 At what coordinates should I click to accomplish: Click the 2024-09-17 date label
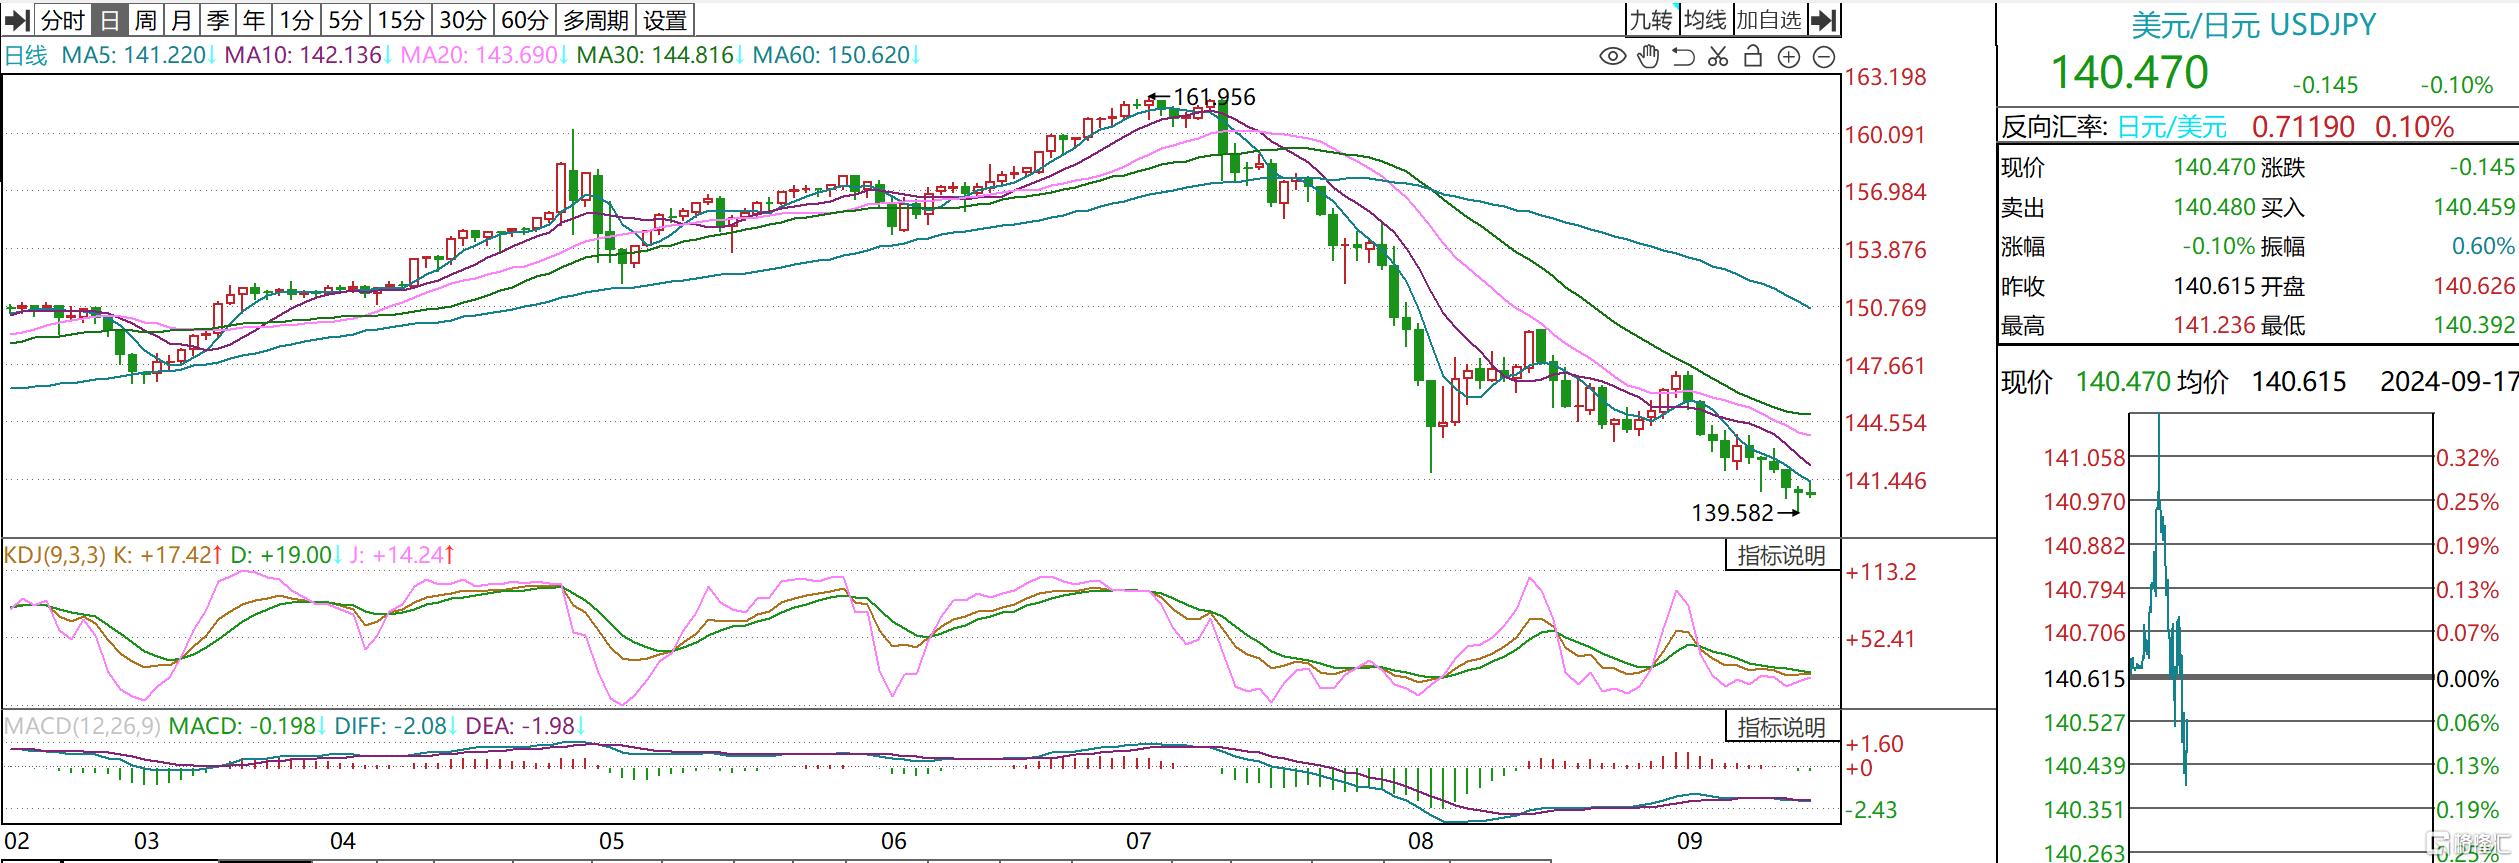[2448, 381]
